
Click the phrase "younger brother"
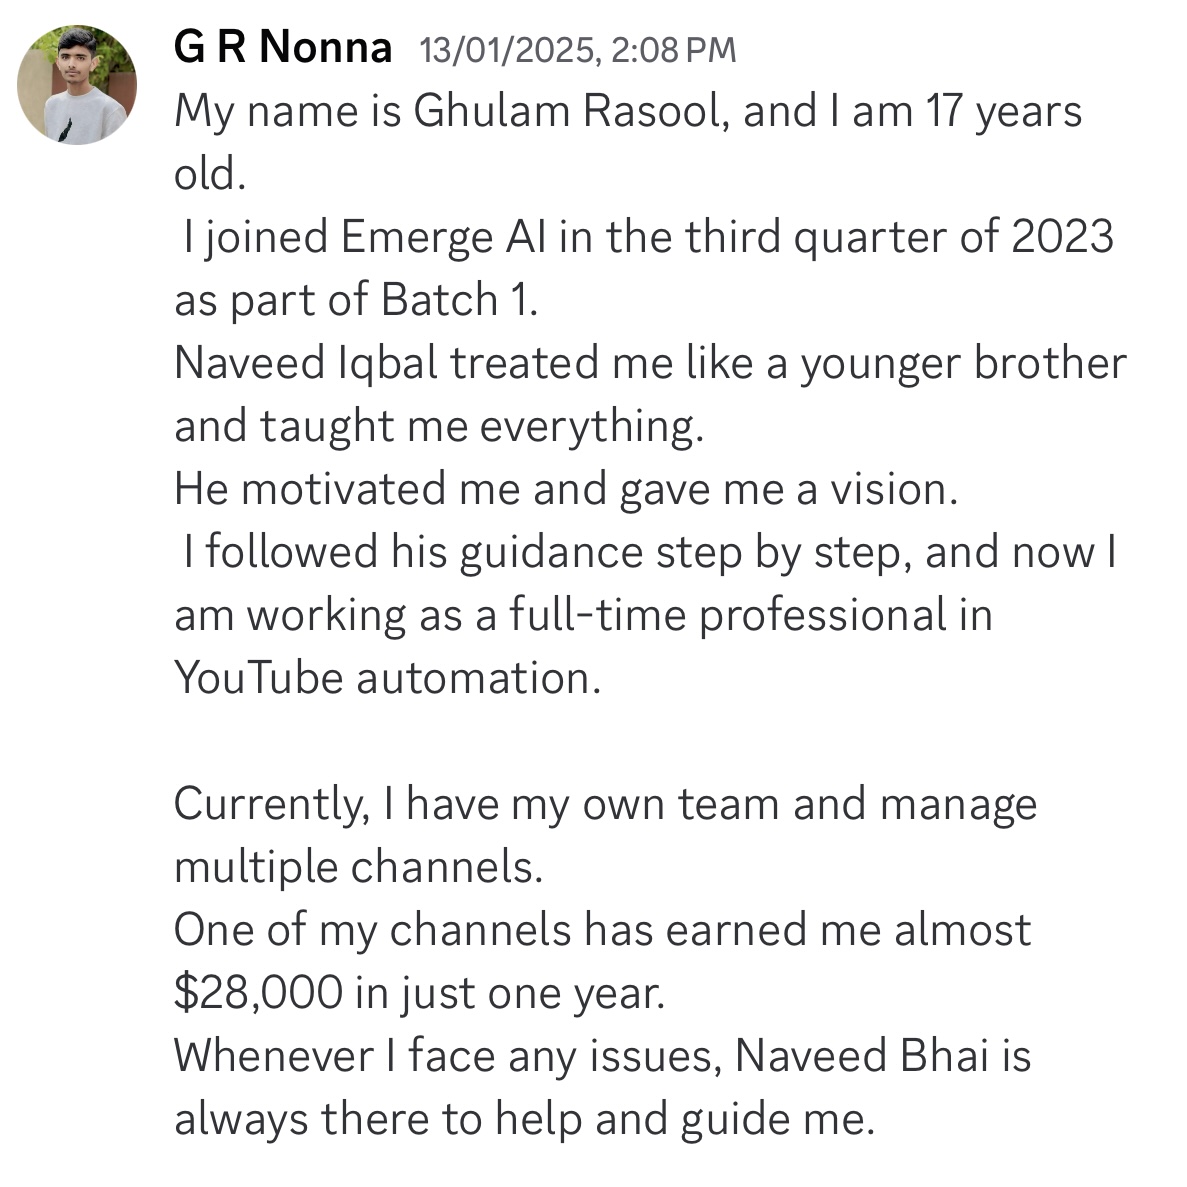tap(964, 364)
